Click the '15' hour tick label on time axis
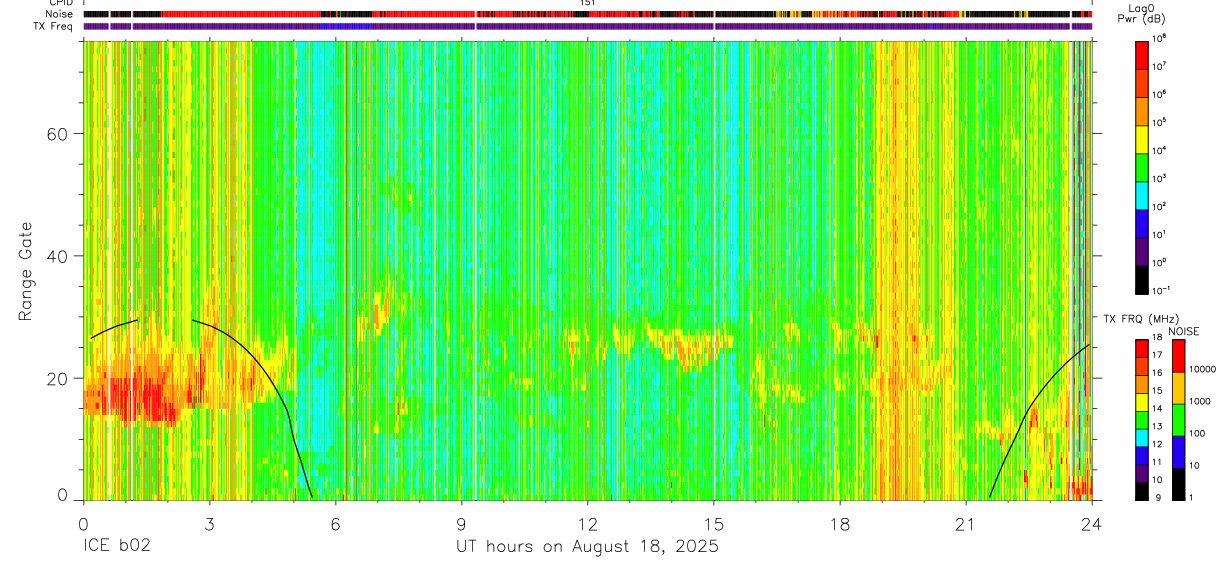 713,524
